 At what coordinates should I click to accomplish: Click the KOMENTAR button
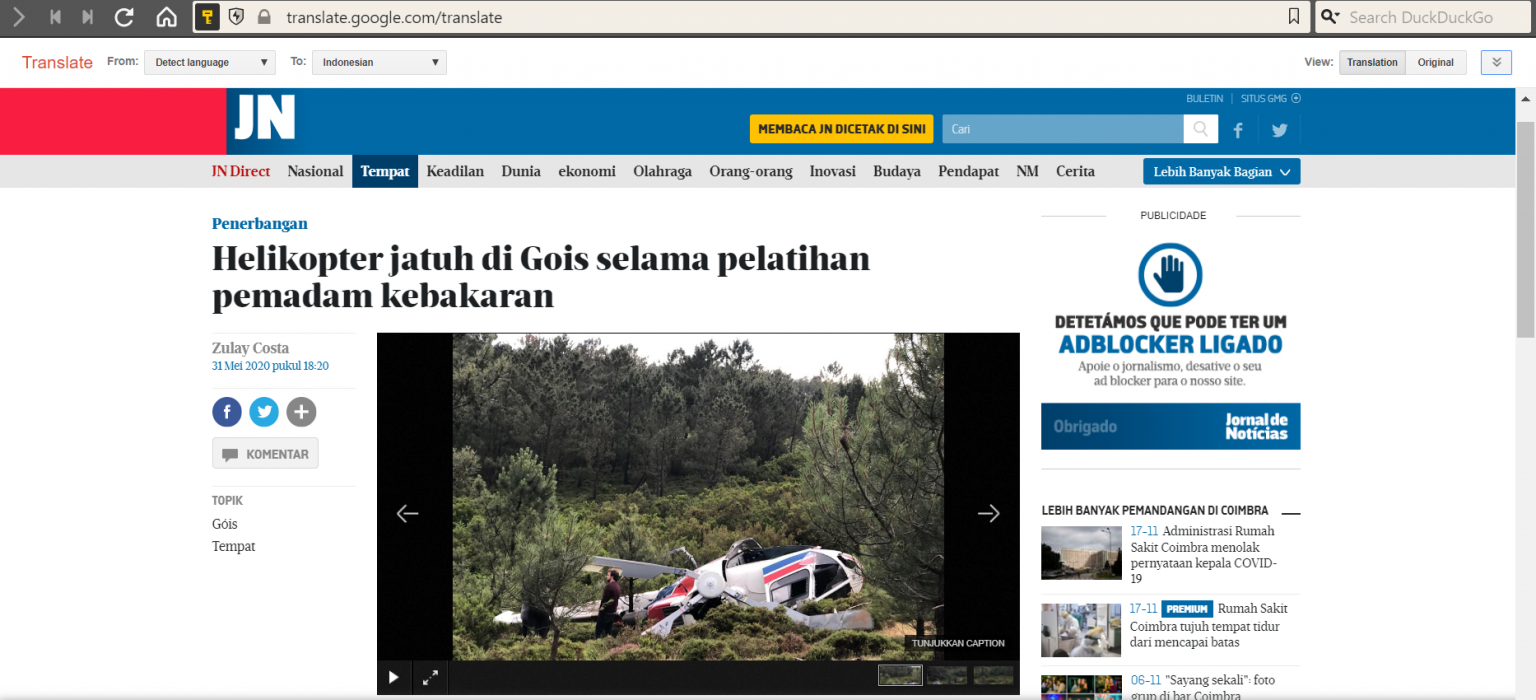tap(265, 454)
